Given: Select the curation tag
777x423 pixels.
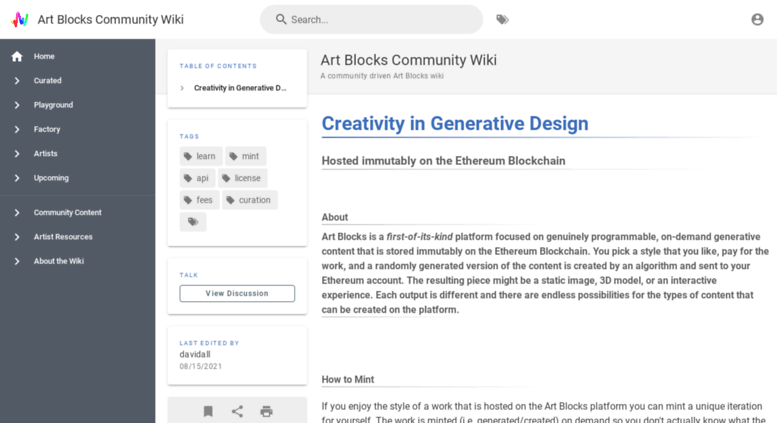Looking at the screenshot, I should 250,200.
